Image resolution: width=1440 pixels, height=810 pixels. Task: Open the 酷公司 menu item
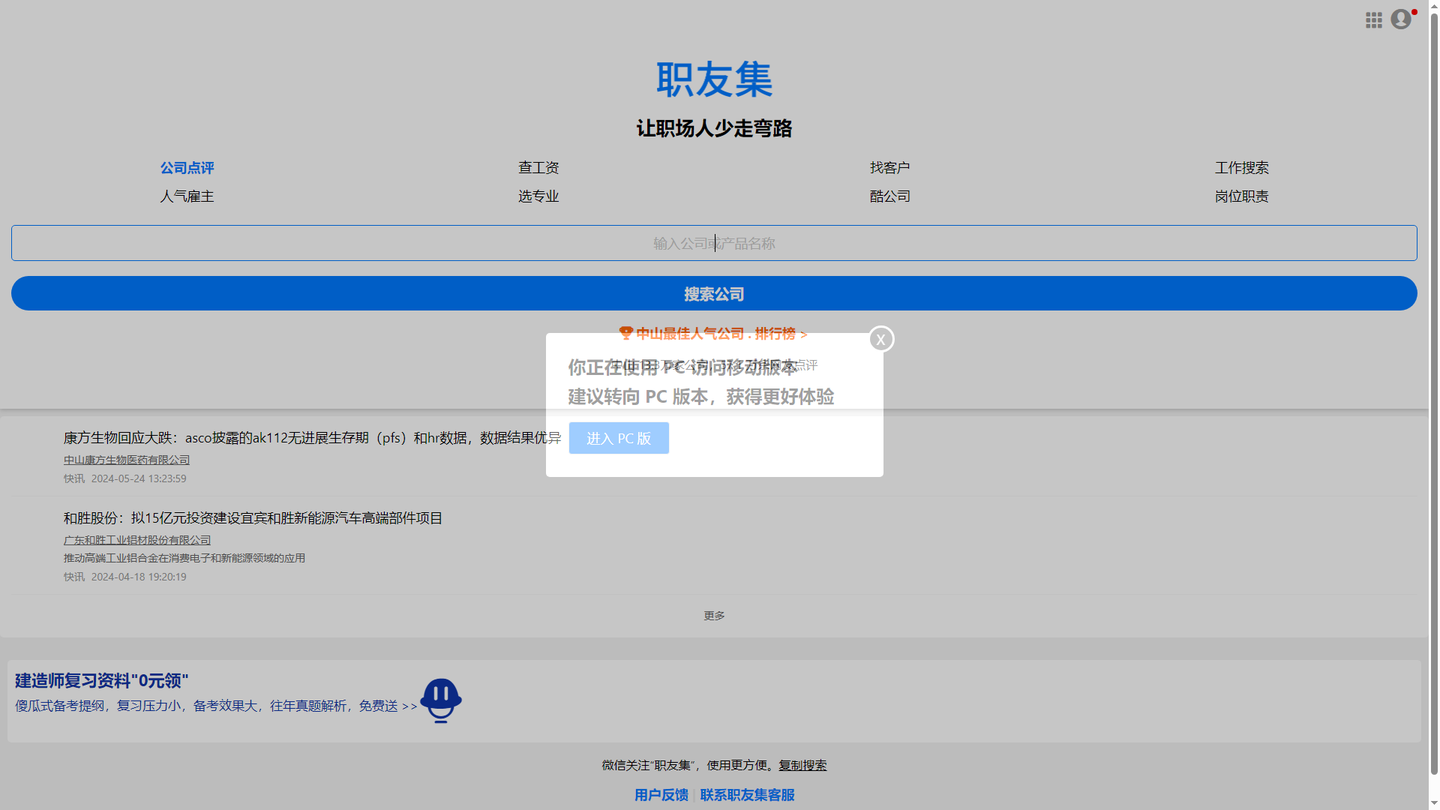coord(890,197)
